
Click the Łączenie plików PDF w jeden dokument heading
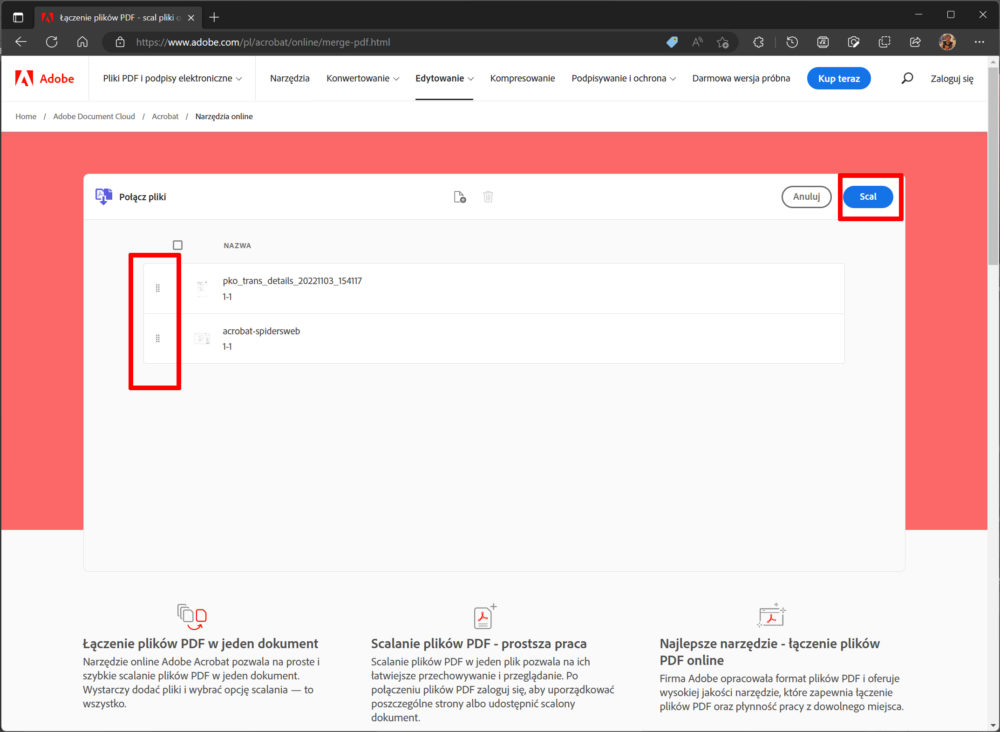click(200, 643)
